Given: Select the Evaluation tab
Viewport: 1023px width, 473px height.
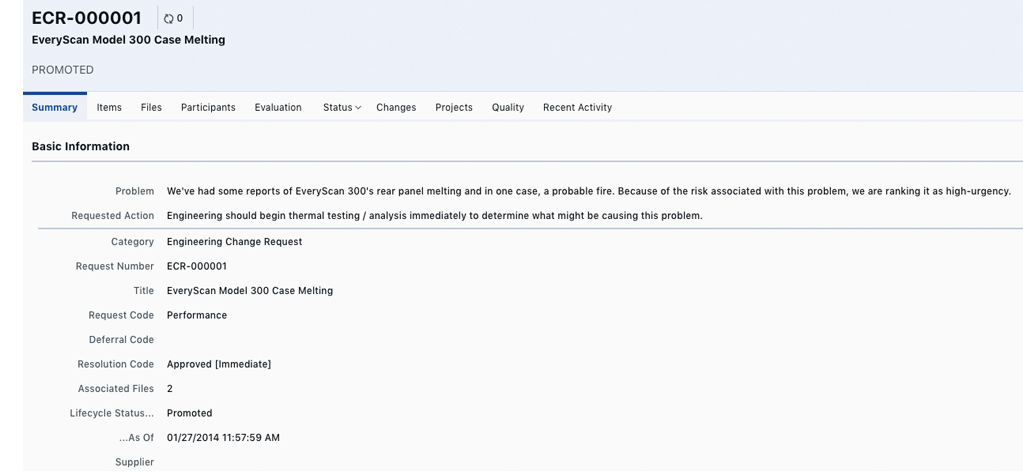Looking at the screenshot, I should tap(278, 108).
